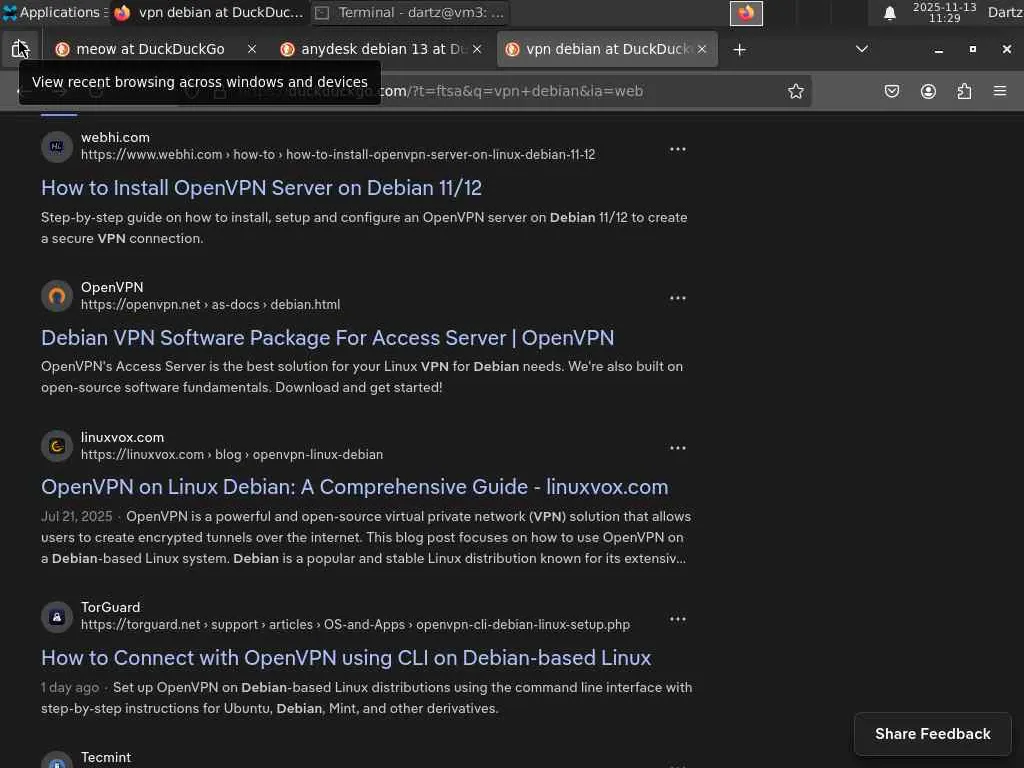Open Debian VPN Software Package For Access Server link
Viewport: 1024px width, 768px height.
327,338
